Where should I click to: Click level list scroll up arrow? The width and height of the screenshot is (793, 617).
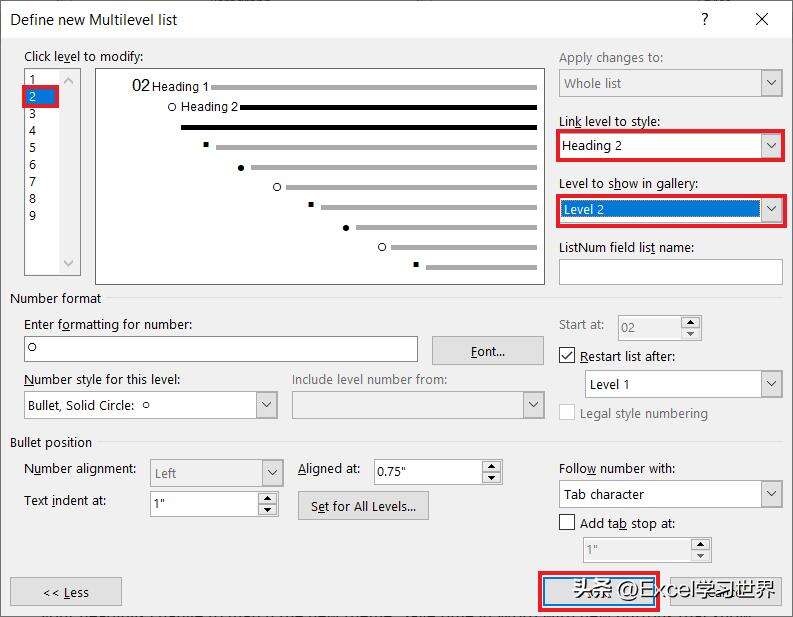click(x=69, y=80)
